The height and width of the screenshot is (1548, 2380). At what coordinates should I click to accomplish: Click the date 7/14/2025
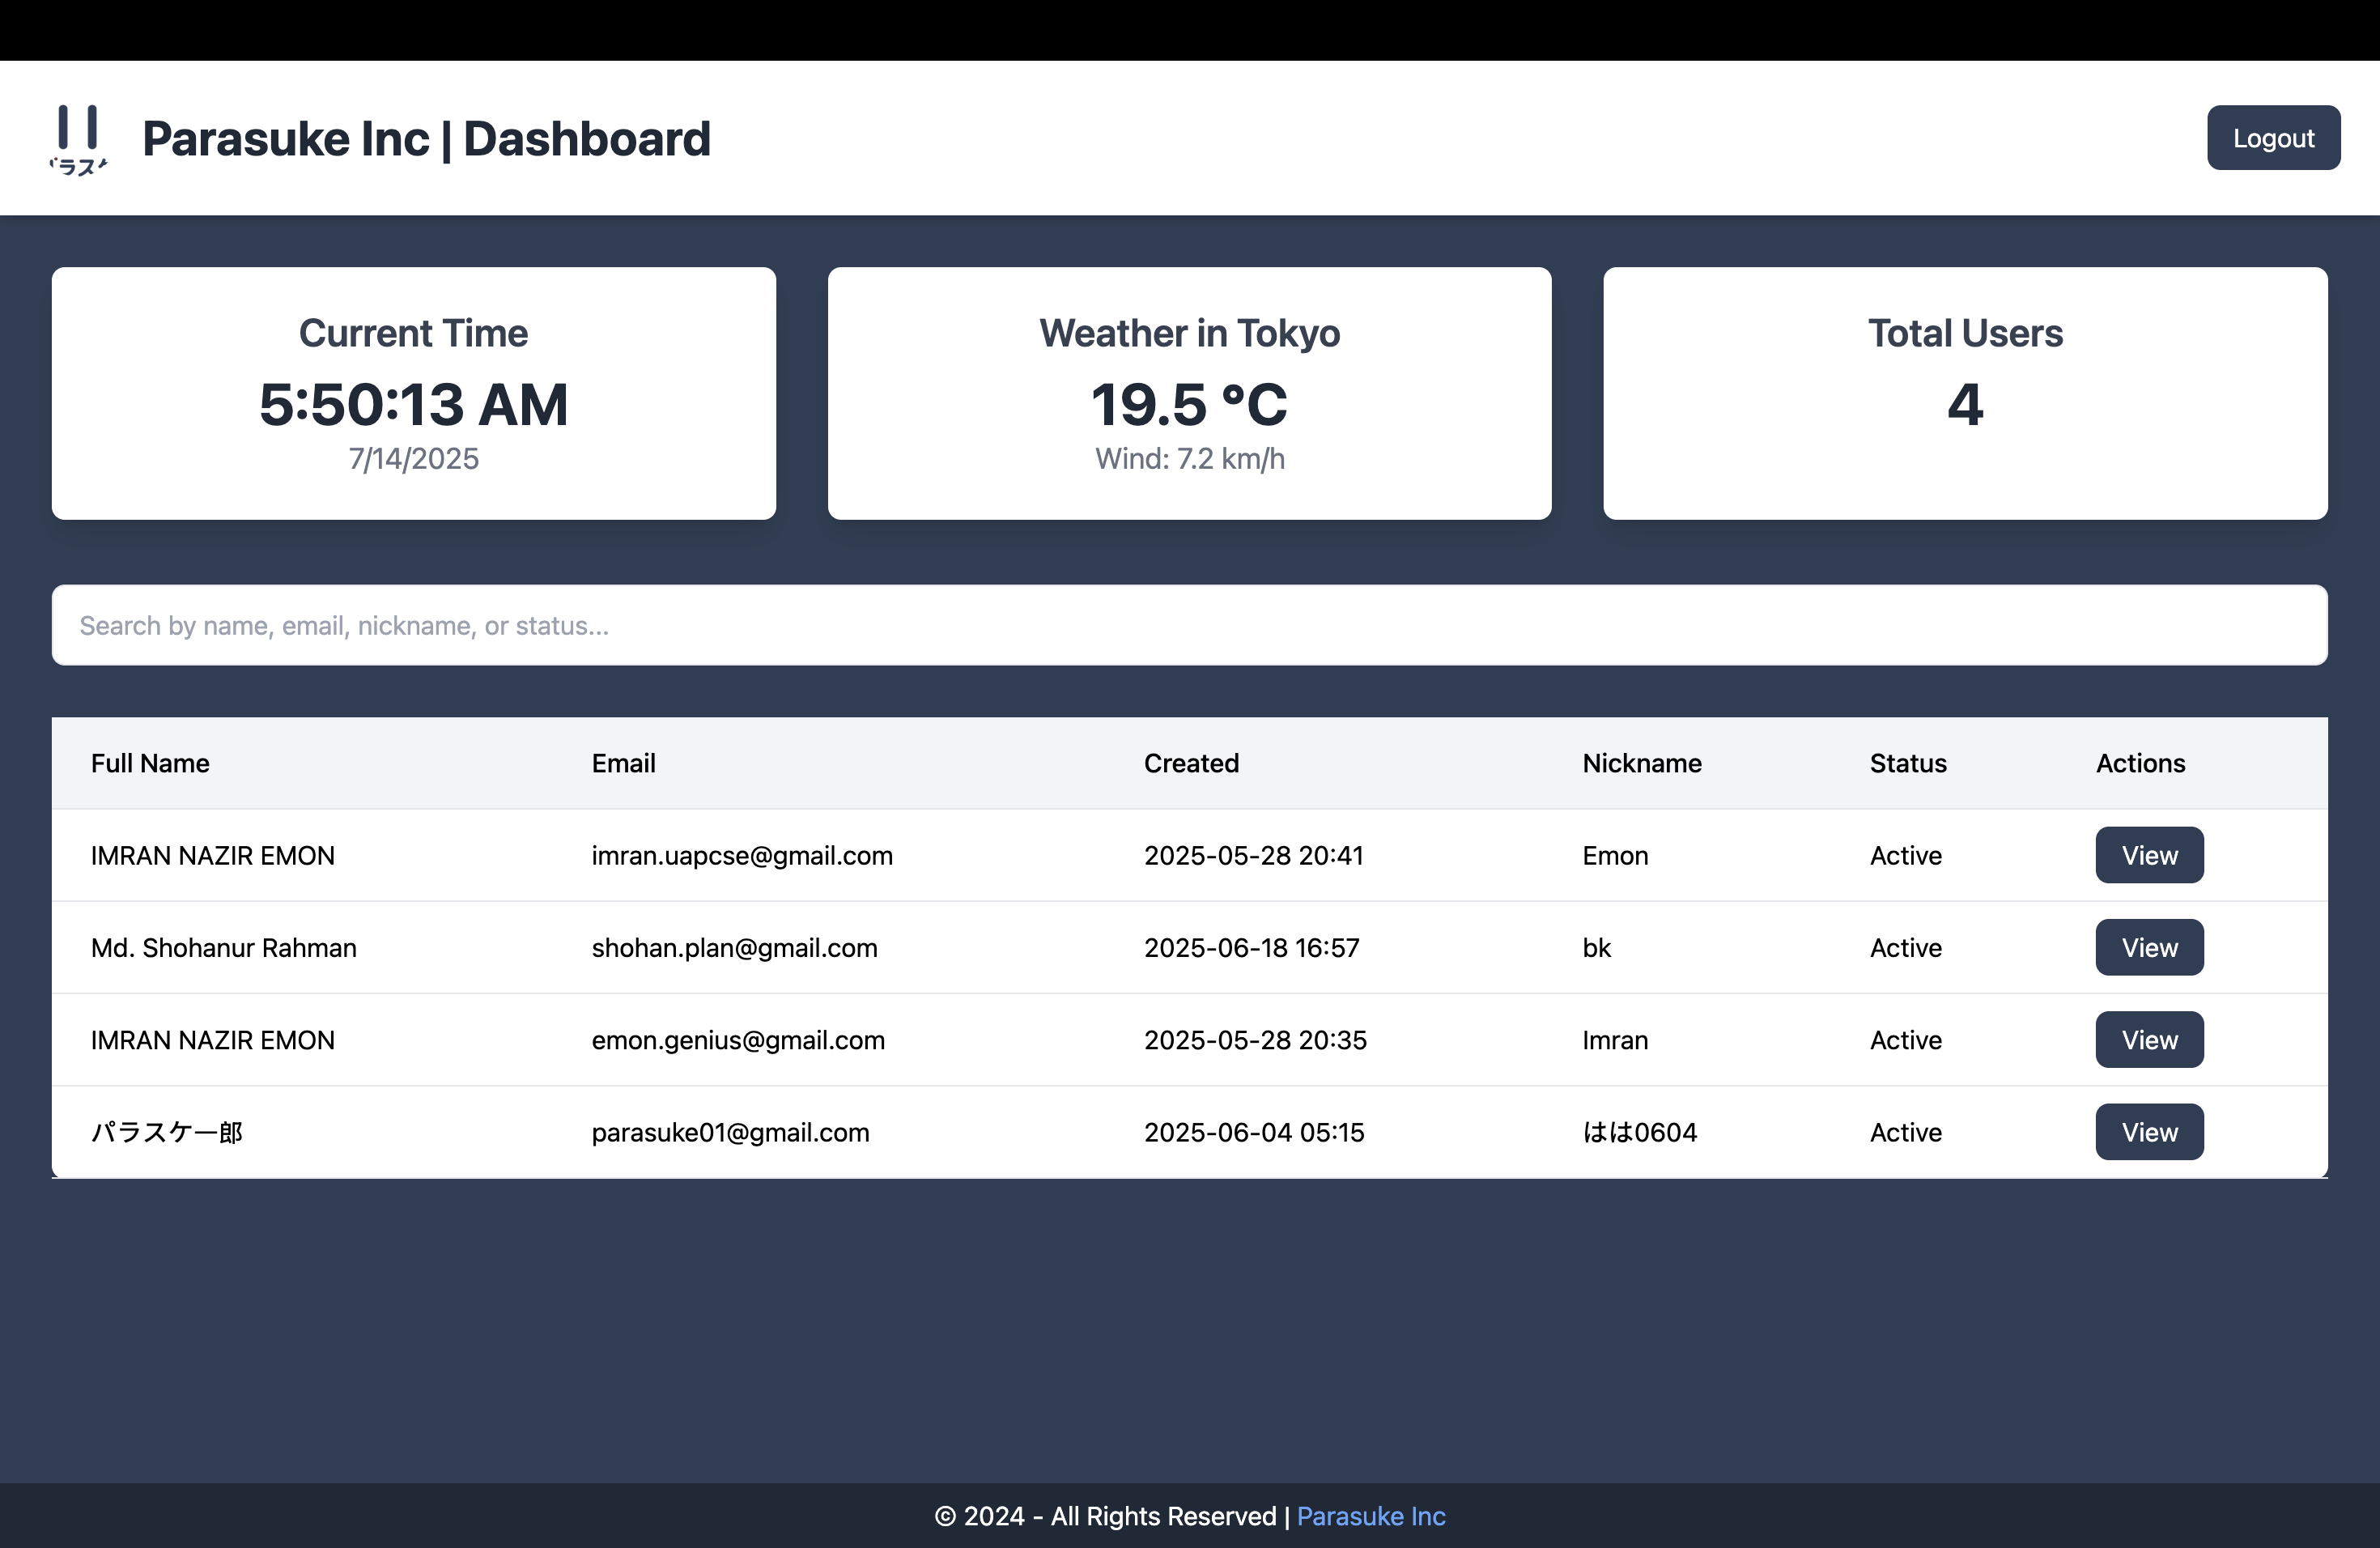(413, 458)
